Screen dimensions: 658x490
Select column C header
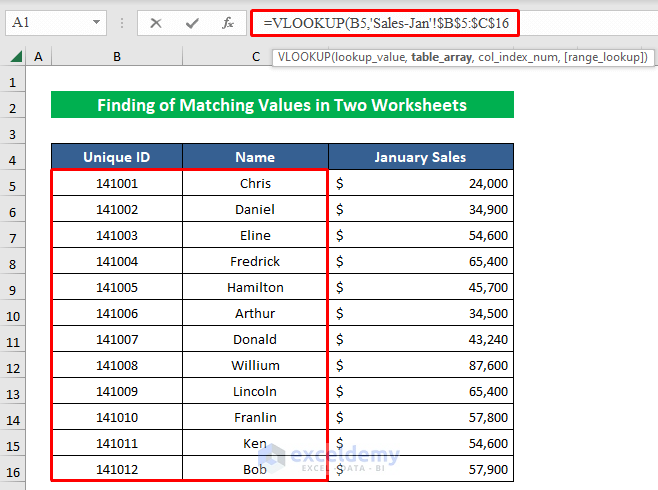256,58
